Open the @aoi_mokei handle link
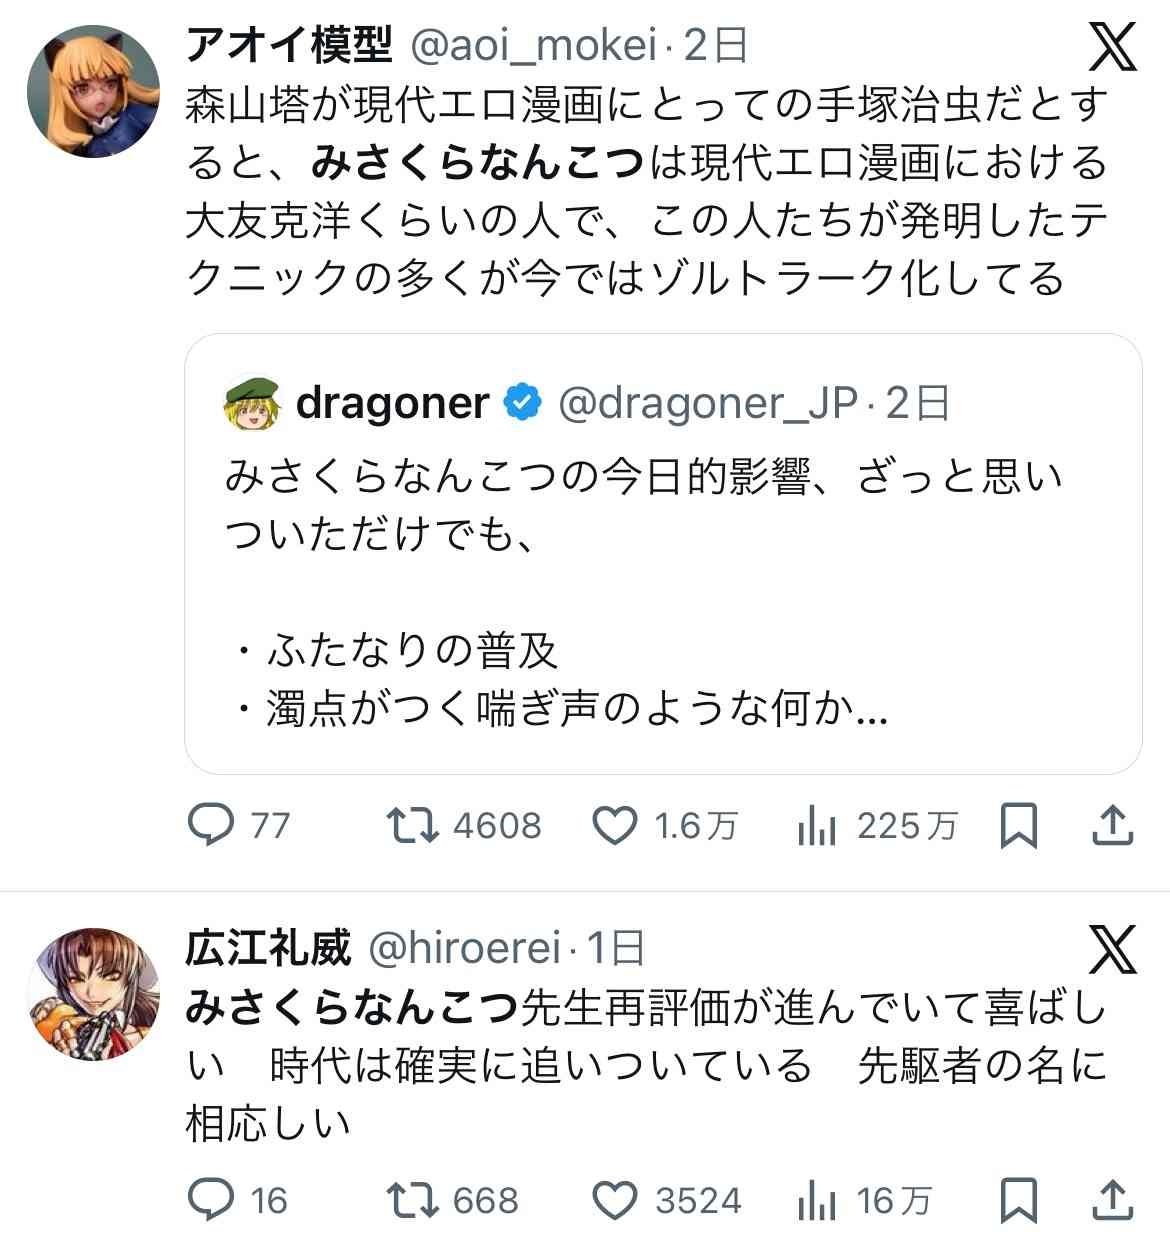Screen dimensions: 1170x1252 [533, 46]
